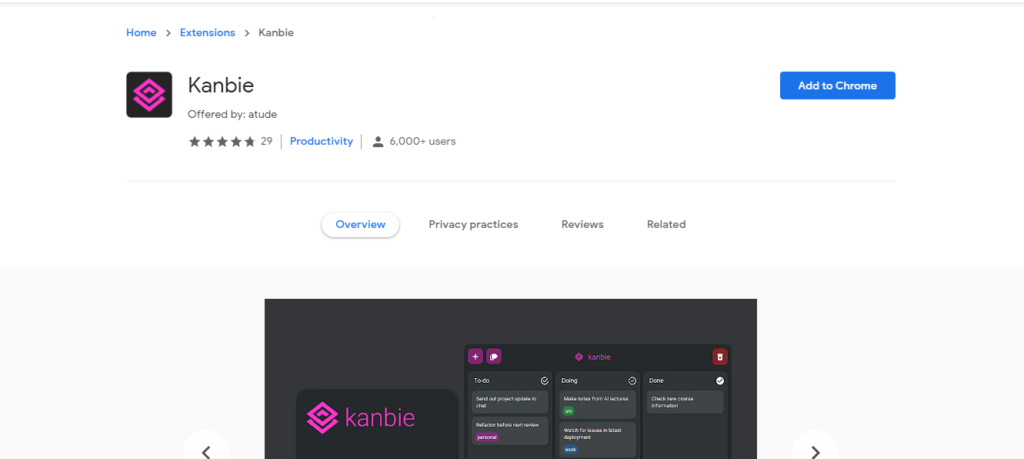Viewport: 1024px width, 459px height.
Task: Click the 'Send out project update to chat' card
Action: point(510,402)
